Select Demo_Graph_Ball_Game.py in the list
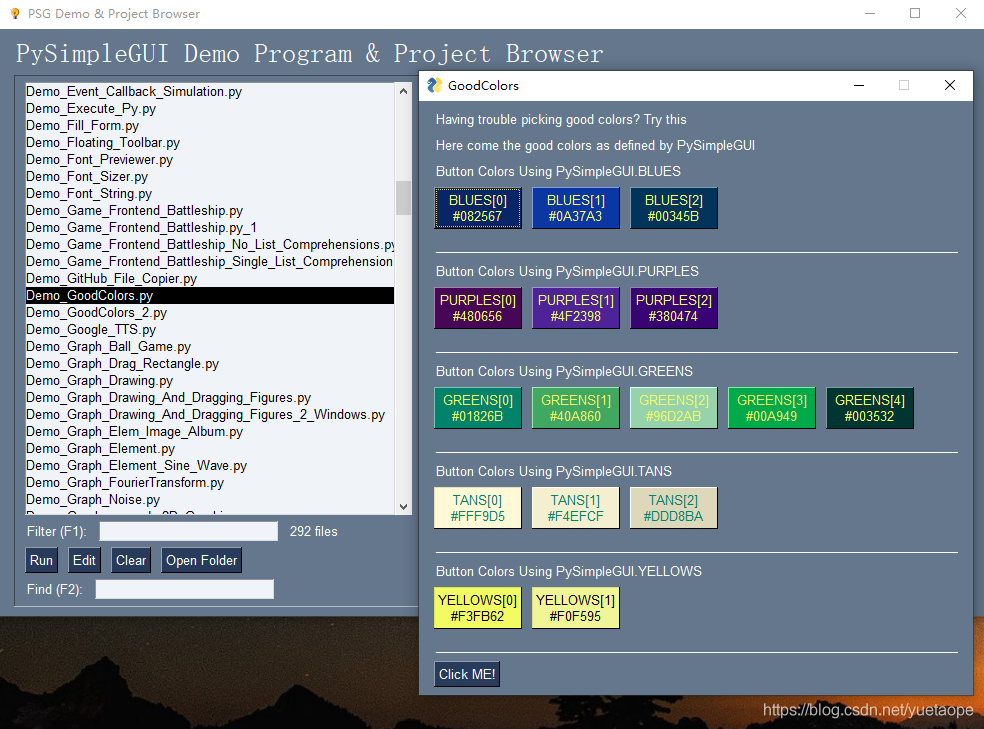This screenshot has width=984, height=729. (x=210, y=346)
